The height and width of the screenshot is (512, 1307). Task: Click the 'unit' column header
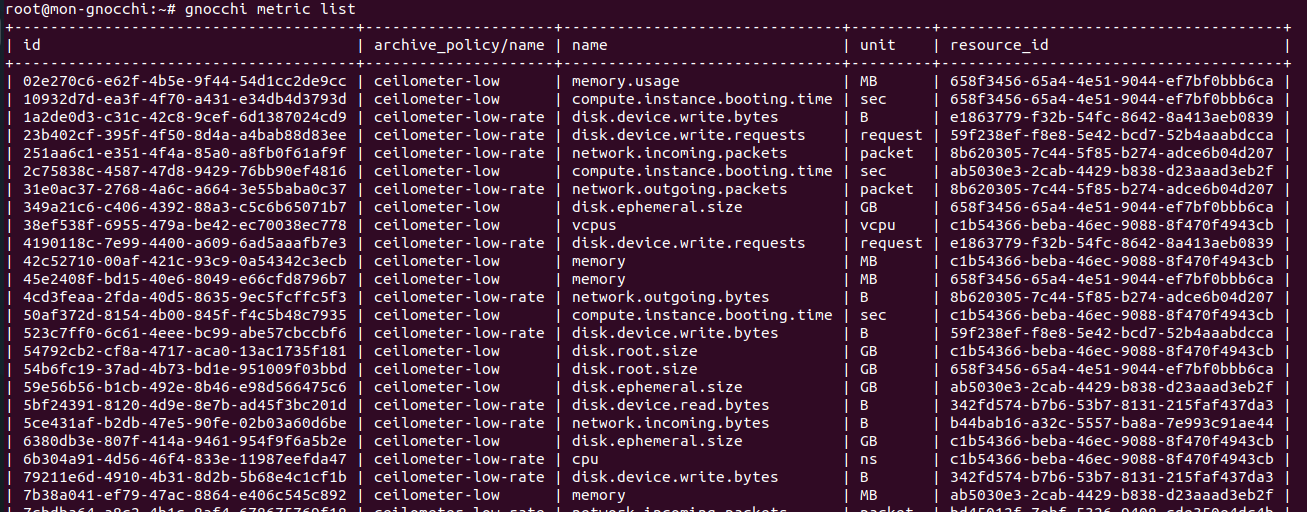tap(877, 45)
